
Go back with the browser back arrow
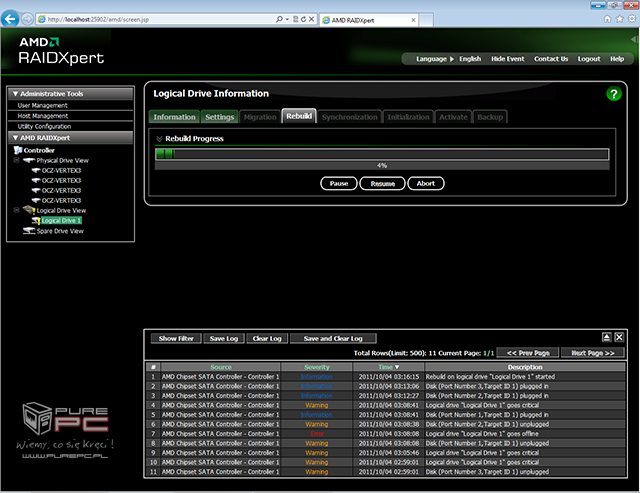coord(10,19)
